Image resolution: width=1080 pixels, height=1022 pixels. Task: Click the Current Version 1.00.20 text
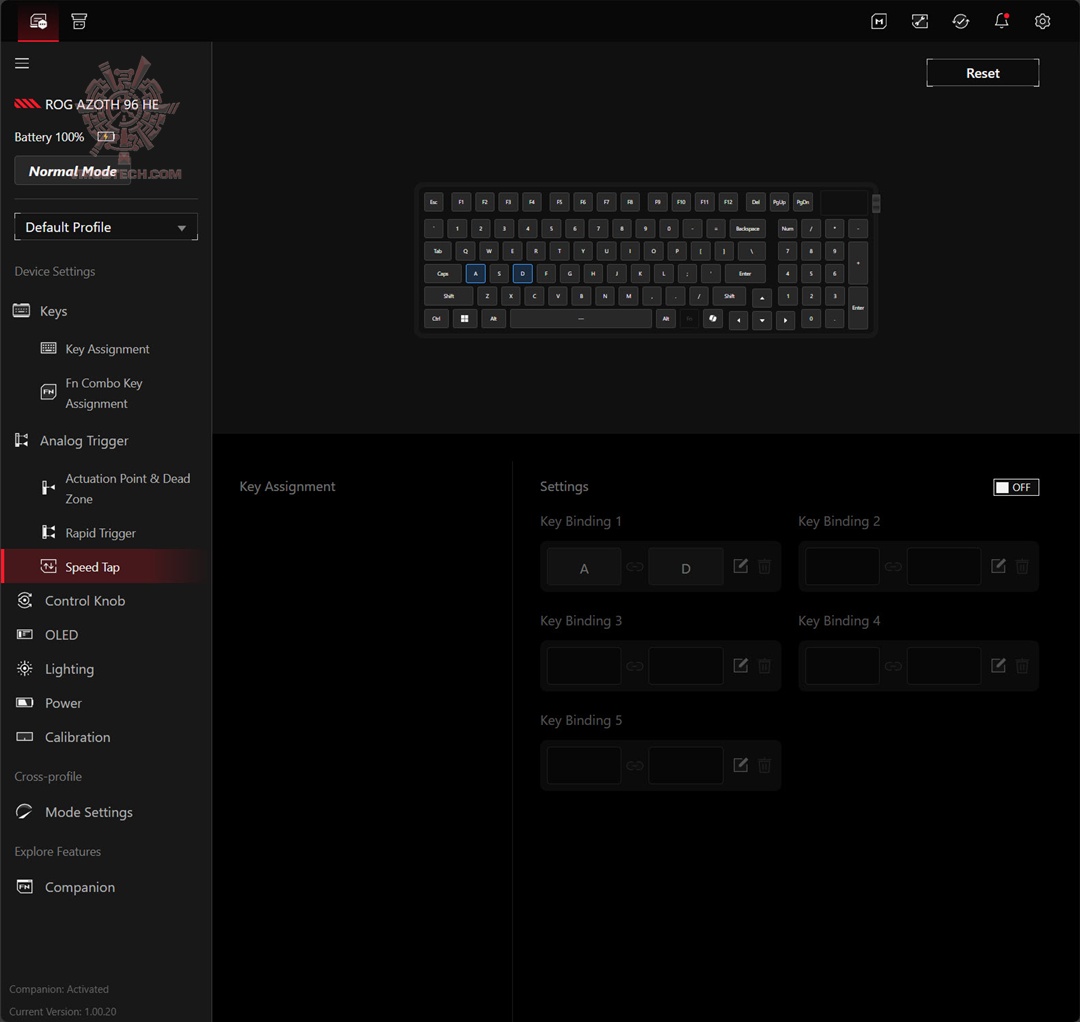63,1012
